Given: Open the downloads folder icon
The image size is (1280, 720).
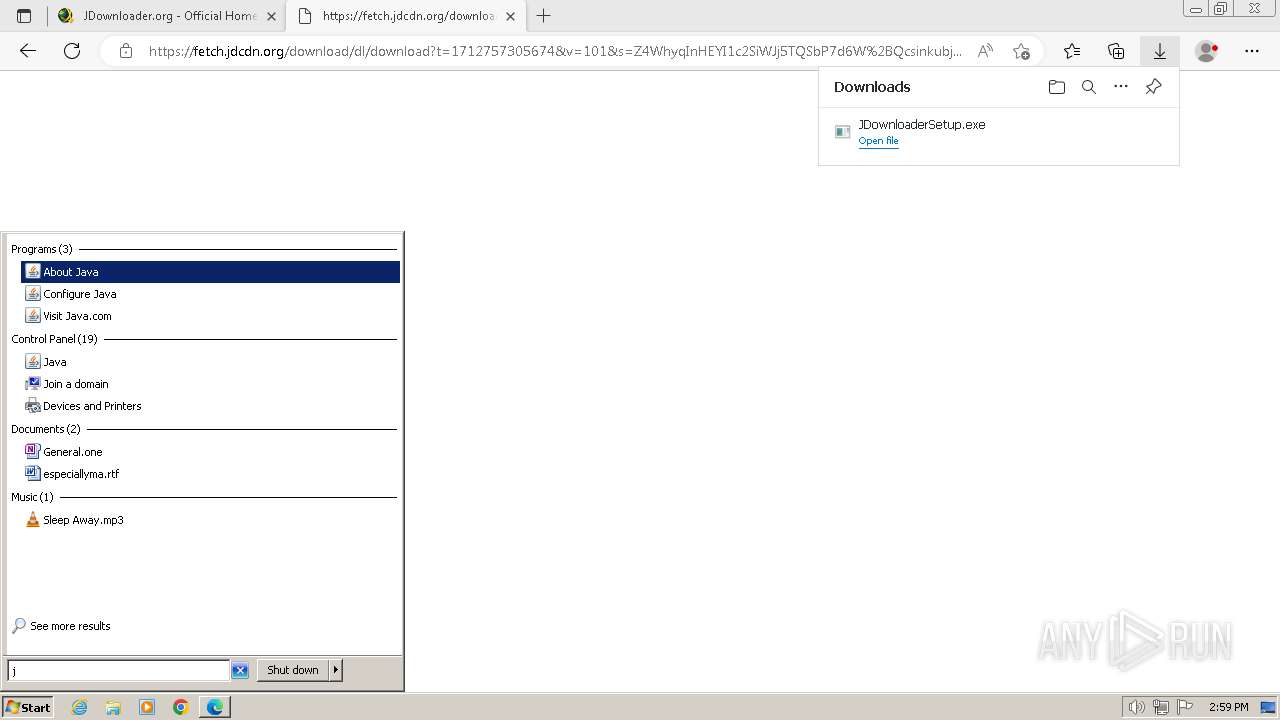Looking at the screenshot, I should pyautogui.click(x=1057, y=87).
